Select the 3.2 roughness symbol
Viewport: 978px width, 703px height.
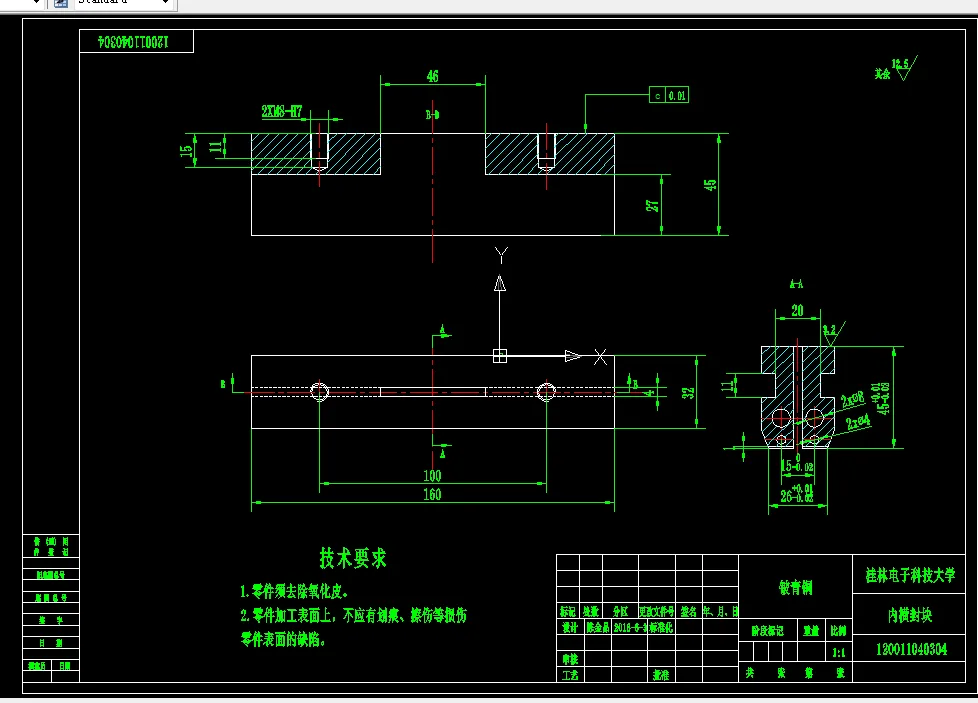point(833,332)
